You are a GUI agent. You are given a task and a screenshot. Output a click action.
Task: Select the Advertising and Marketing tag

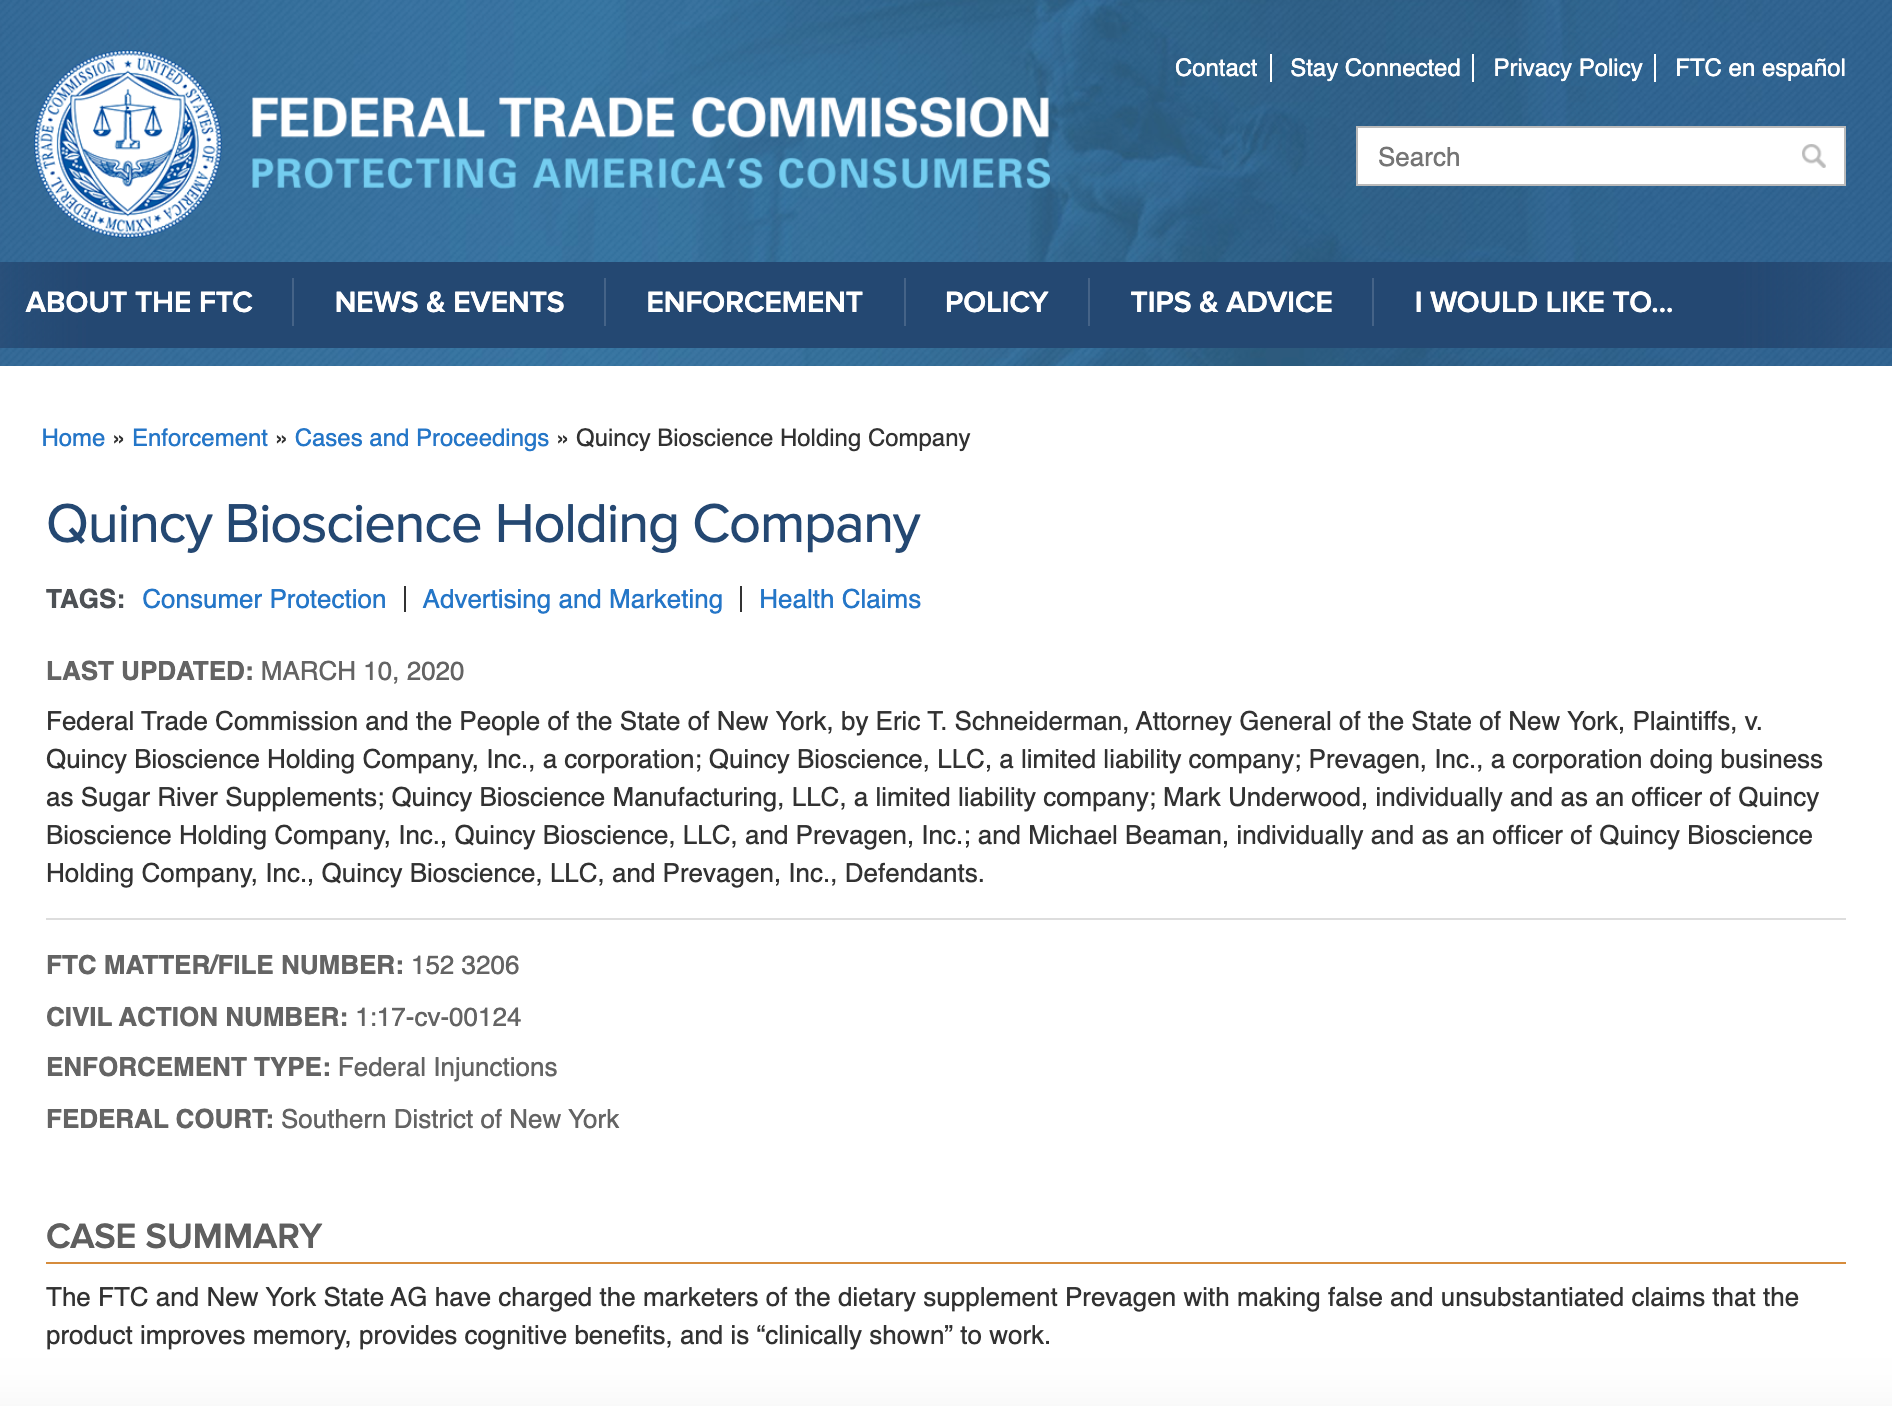572,599
